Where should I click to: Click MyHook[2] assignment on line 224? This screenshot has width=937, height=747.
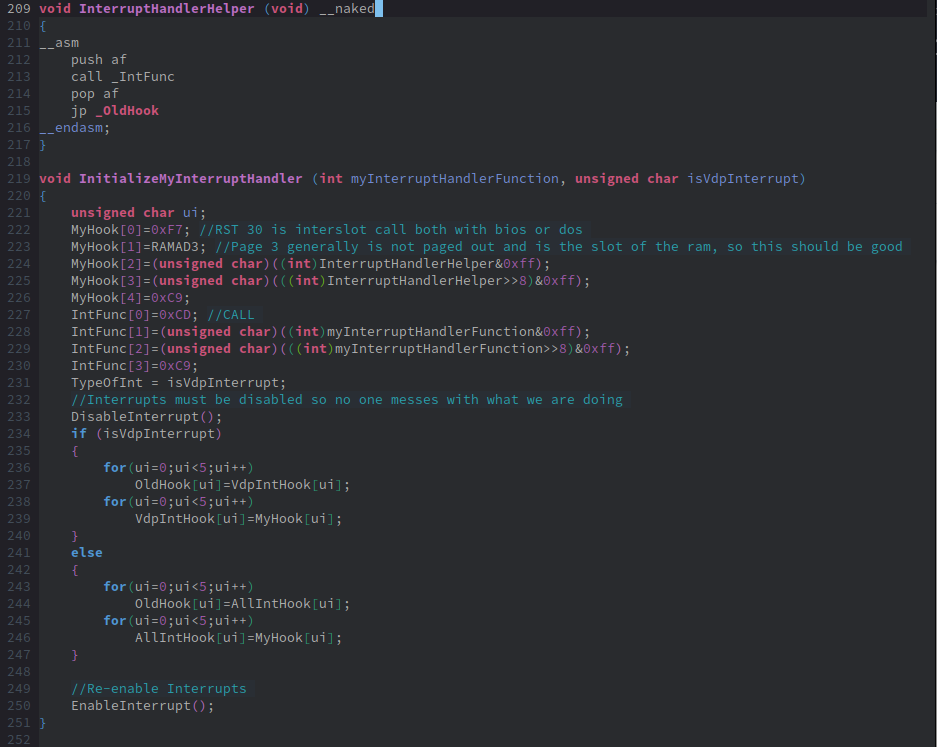(310, 264)
